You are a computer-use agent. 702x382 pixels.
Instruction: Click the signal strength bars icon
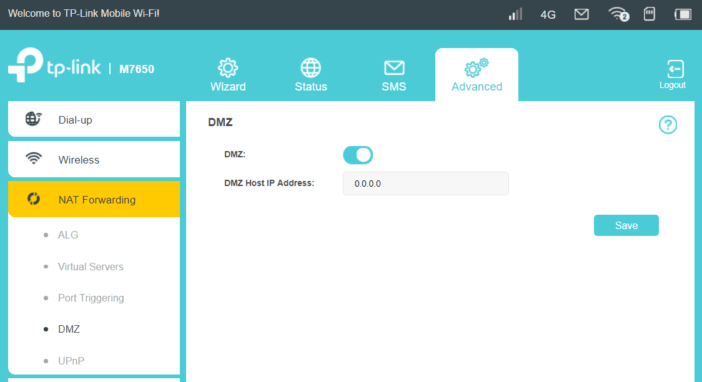pyautogui.click(x=515, y=14)
